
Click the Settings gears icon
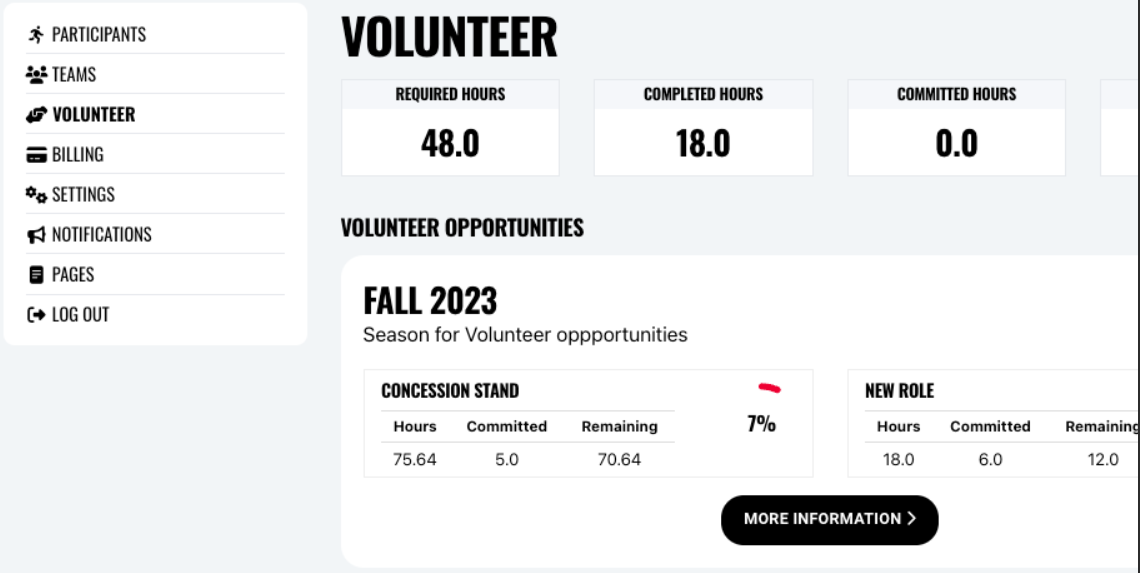click(36, 194)
